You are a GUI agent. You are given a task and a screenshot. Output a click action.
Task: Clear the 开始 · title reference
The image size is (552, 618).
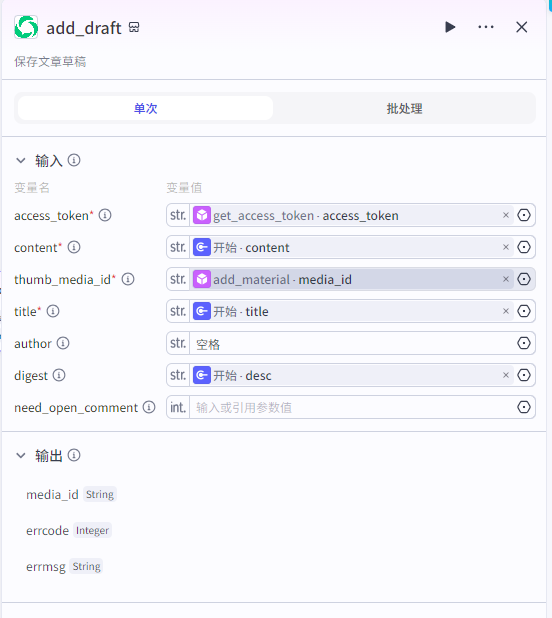point(506,311)
